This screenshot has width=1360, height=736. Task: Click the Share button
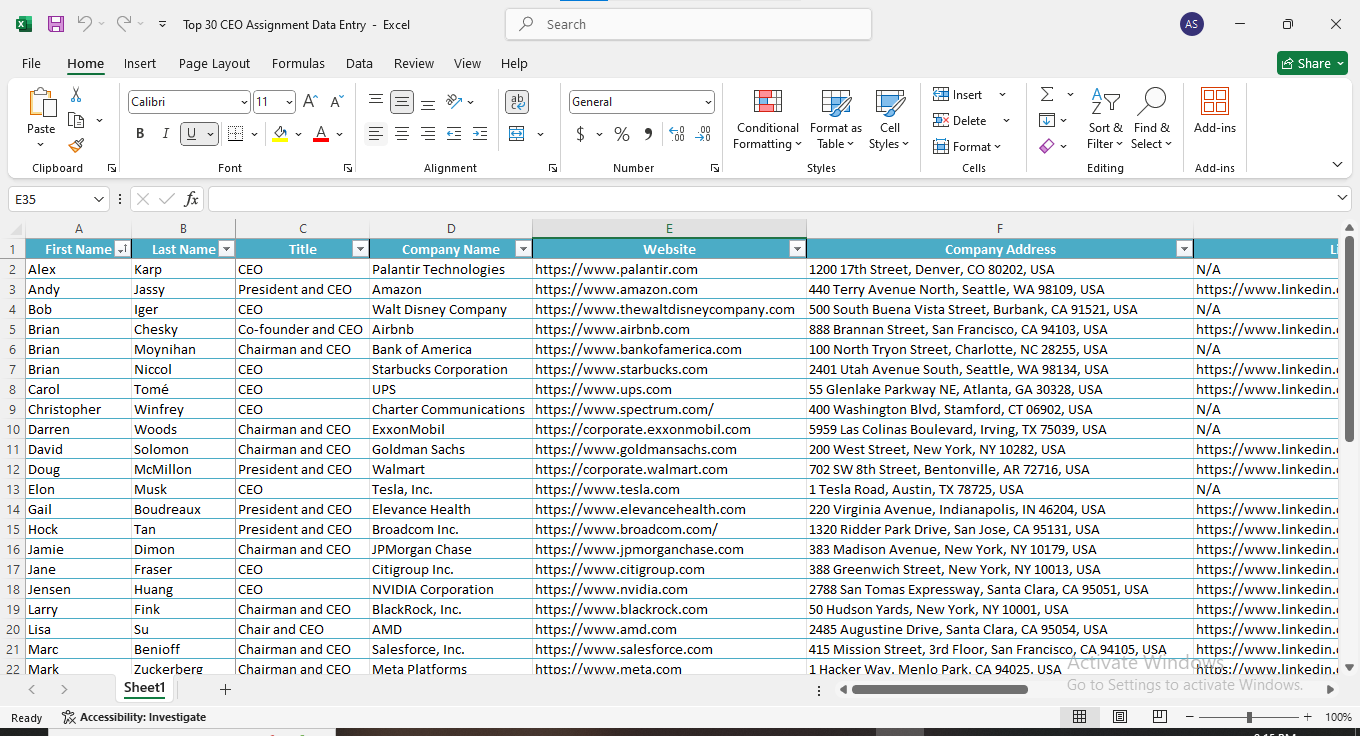[x=1312, y=63]
